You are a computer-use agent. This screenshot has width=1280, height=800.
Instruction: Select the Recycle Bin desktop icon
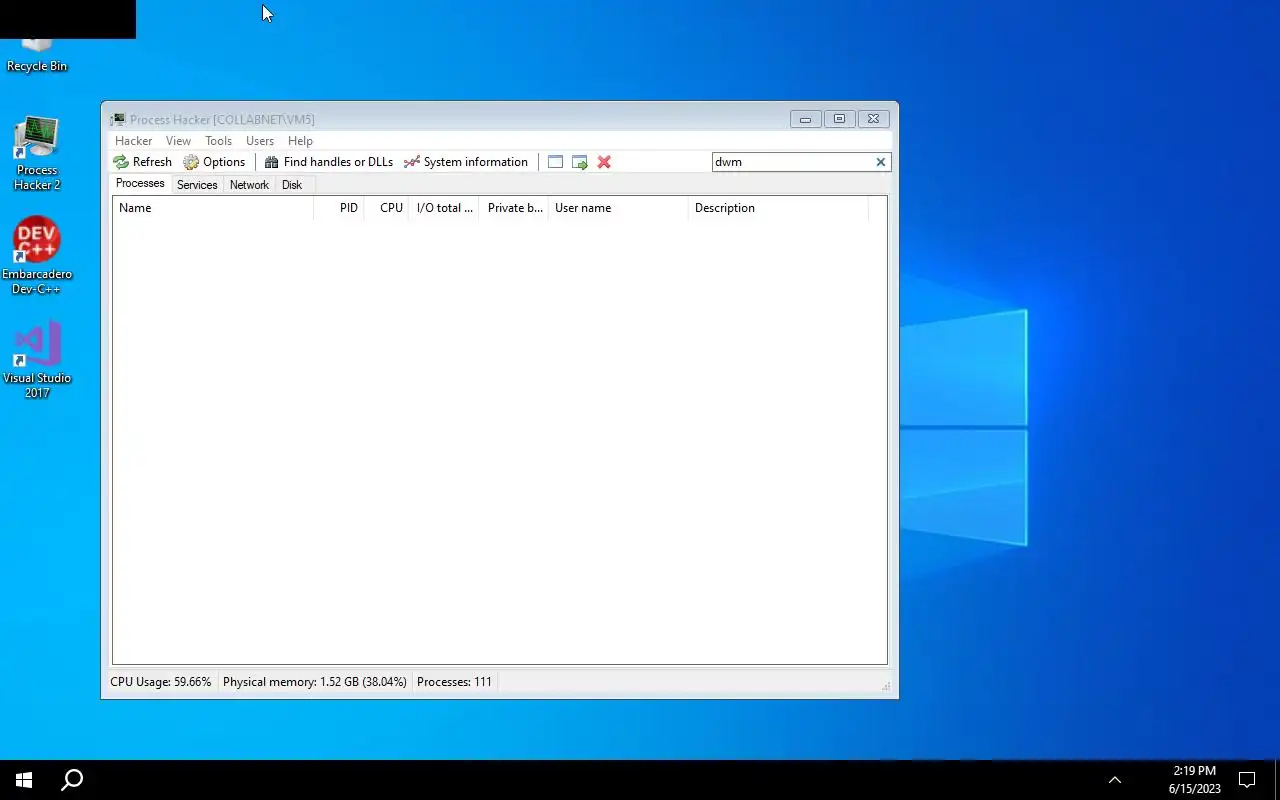37,55
